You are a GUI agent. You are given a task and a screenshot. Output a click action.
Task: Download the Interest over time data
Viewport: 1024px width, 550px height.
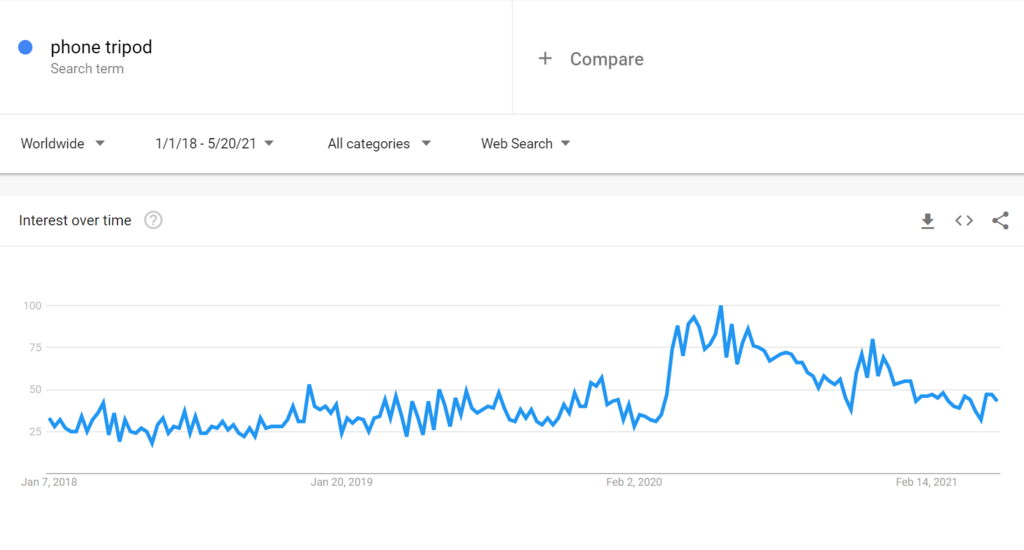tap(927, 221)
